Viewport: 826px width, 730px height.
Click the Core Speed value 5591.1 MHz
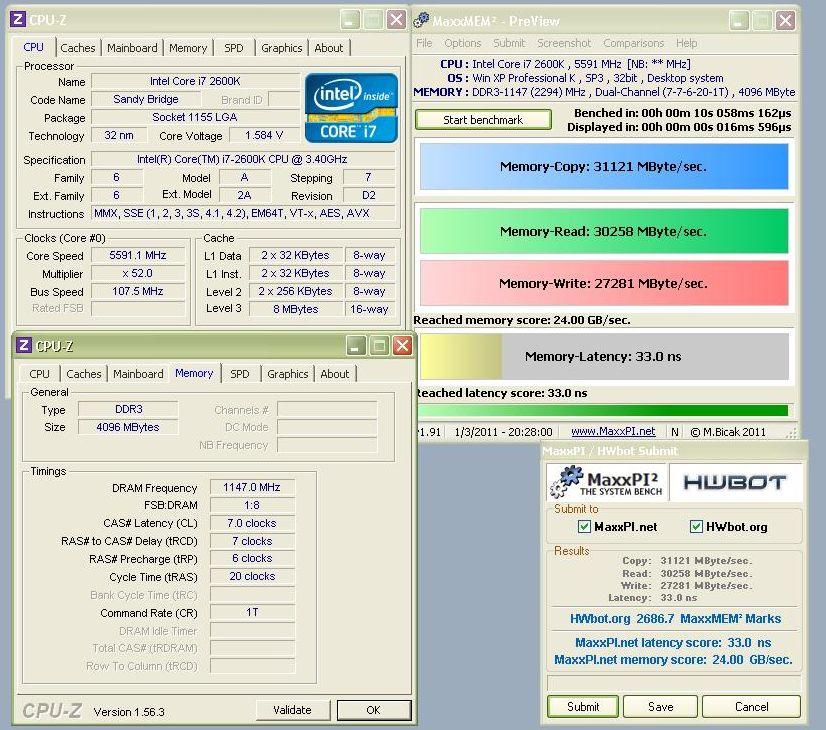138,255
